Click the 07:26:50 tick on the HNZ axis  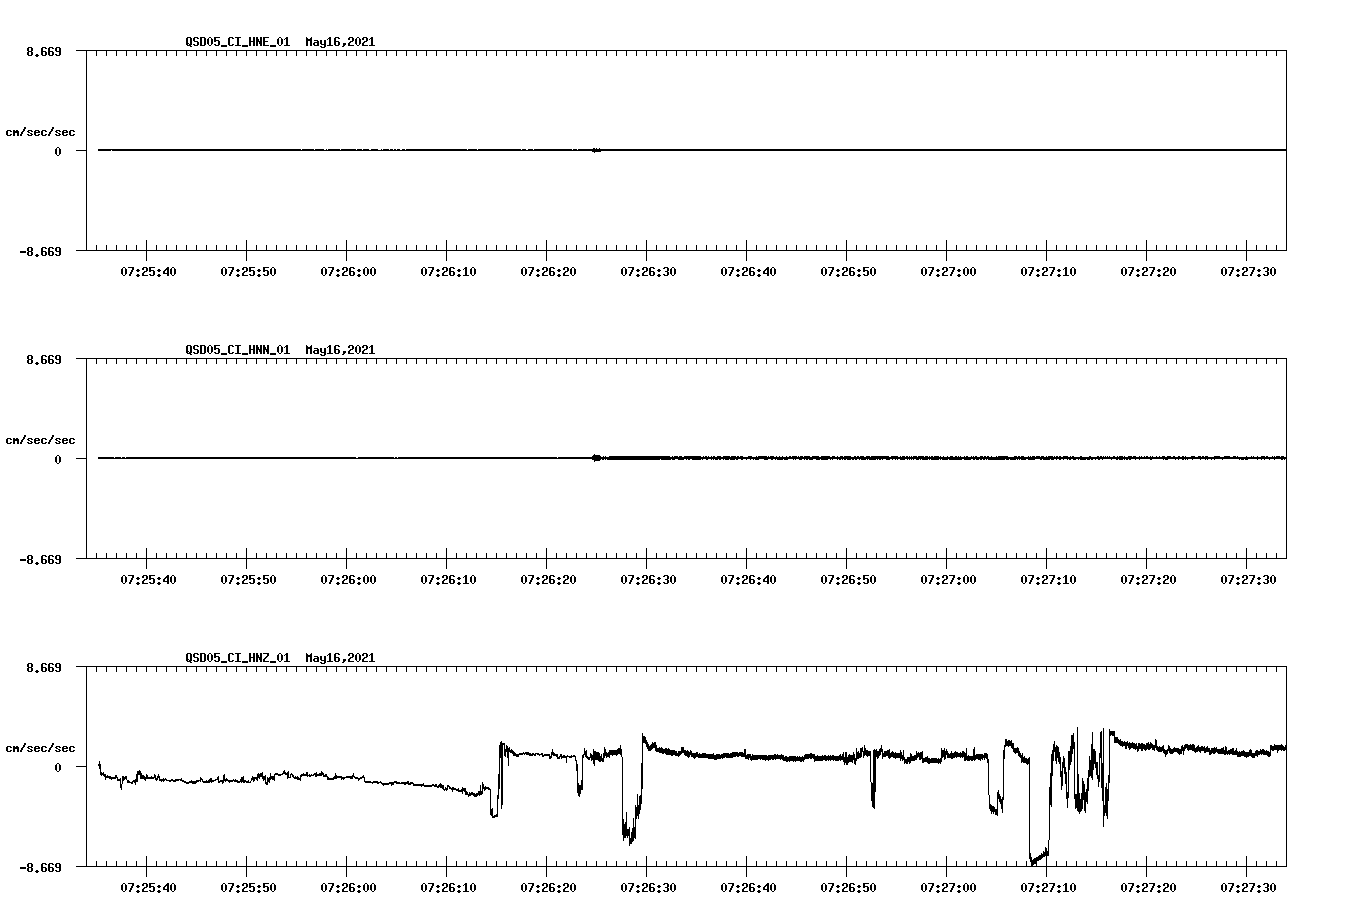tap(847, 885)
